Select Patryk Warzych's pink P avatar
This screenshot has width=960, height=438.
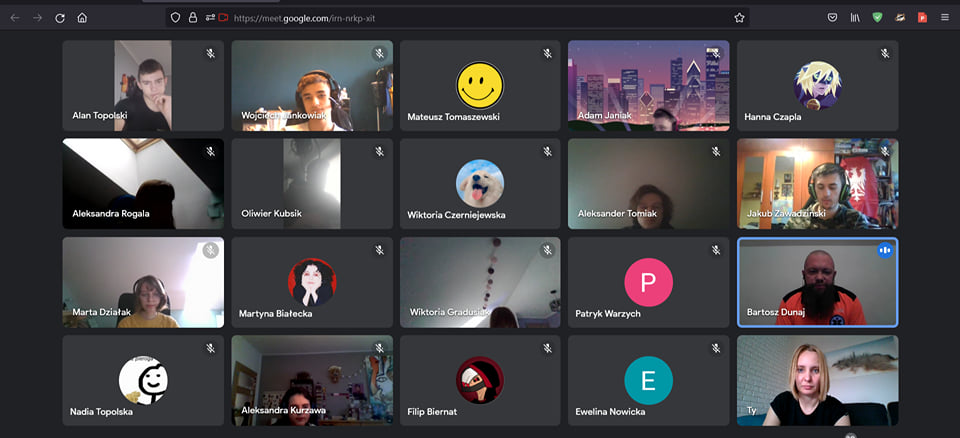pyautogui.click(x=648, y=282)
